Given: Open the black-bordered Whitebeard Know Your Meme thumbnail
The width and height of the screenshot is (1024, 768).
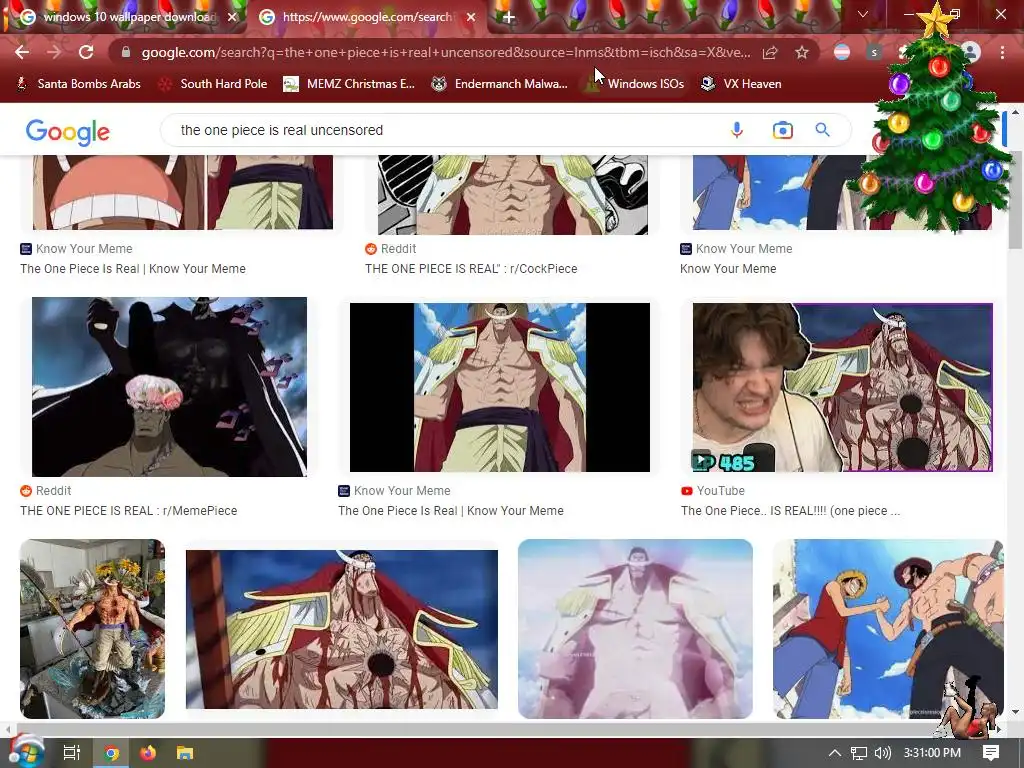Looking at the screenshot, I should 500,387.
